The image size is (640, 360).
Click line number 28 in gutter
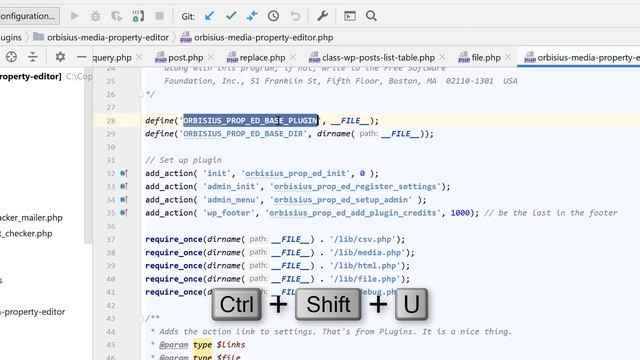pos(111,121)
